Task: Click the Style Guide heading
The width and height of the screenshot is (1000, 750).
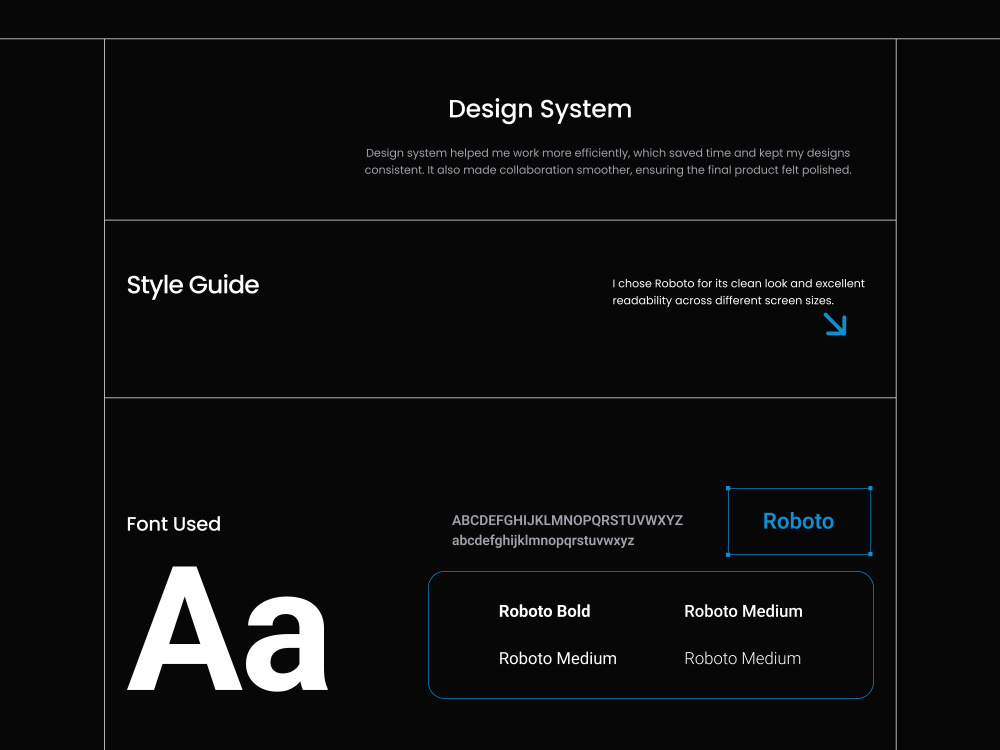Action: 193,285
